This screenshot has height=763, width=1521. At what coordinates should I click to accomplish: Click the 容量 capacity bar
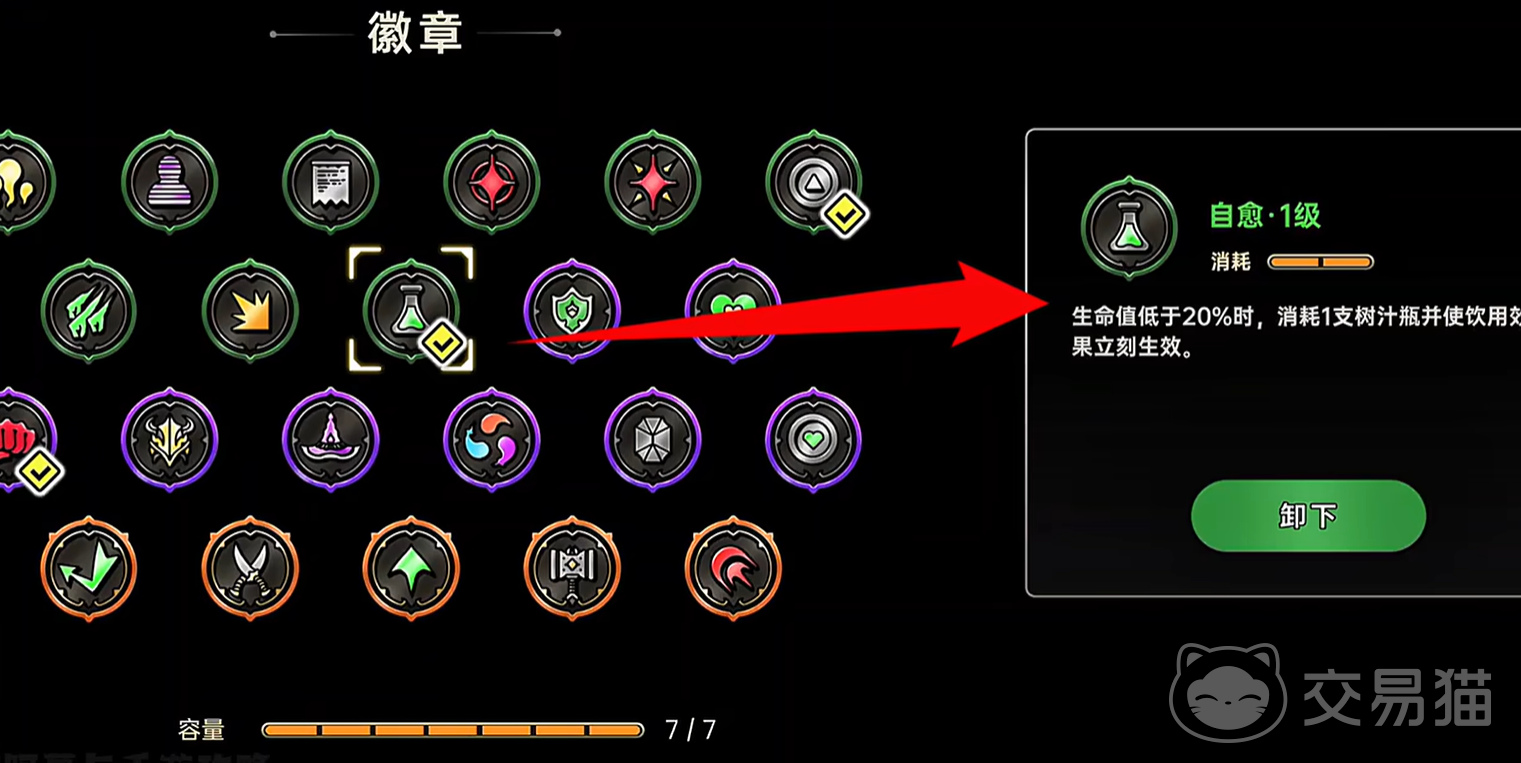(453, 730)
